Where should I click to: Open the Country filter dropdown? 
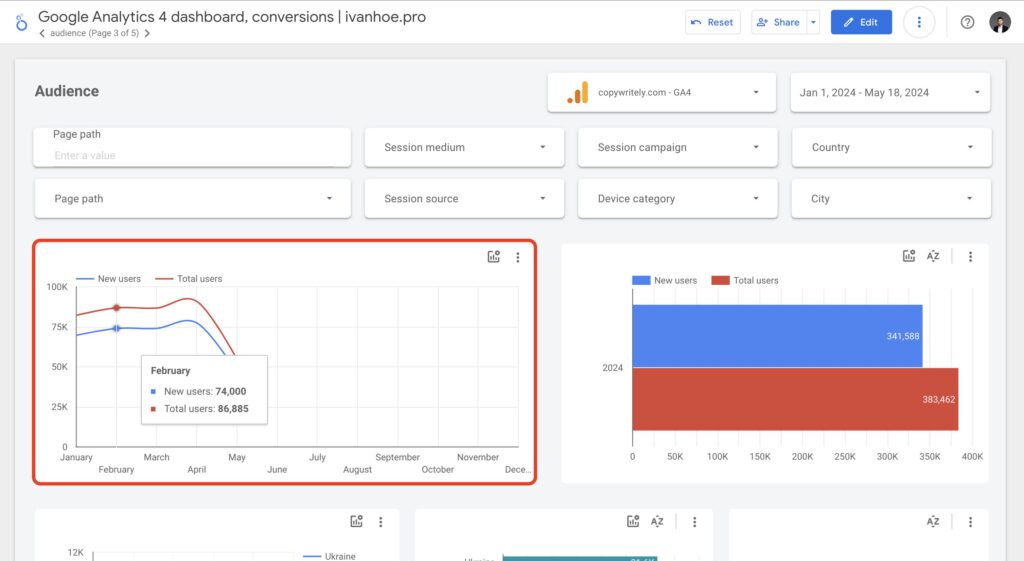[891, 147]
